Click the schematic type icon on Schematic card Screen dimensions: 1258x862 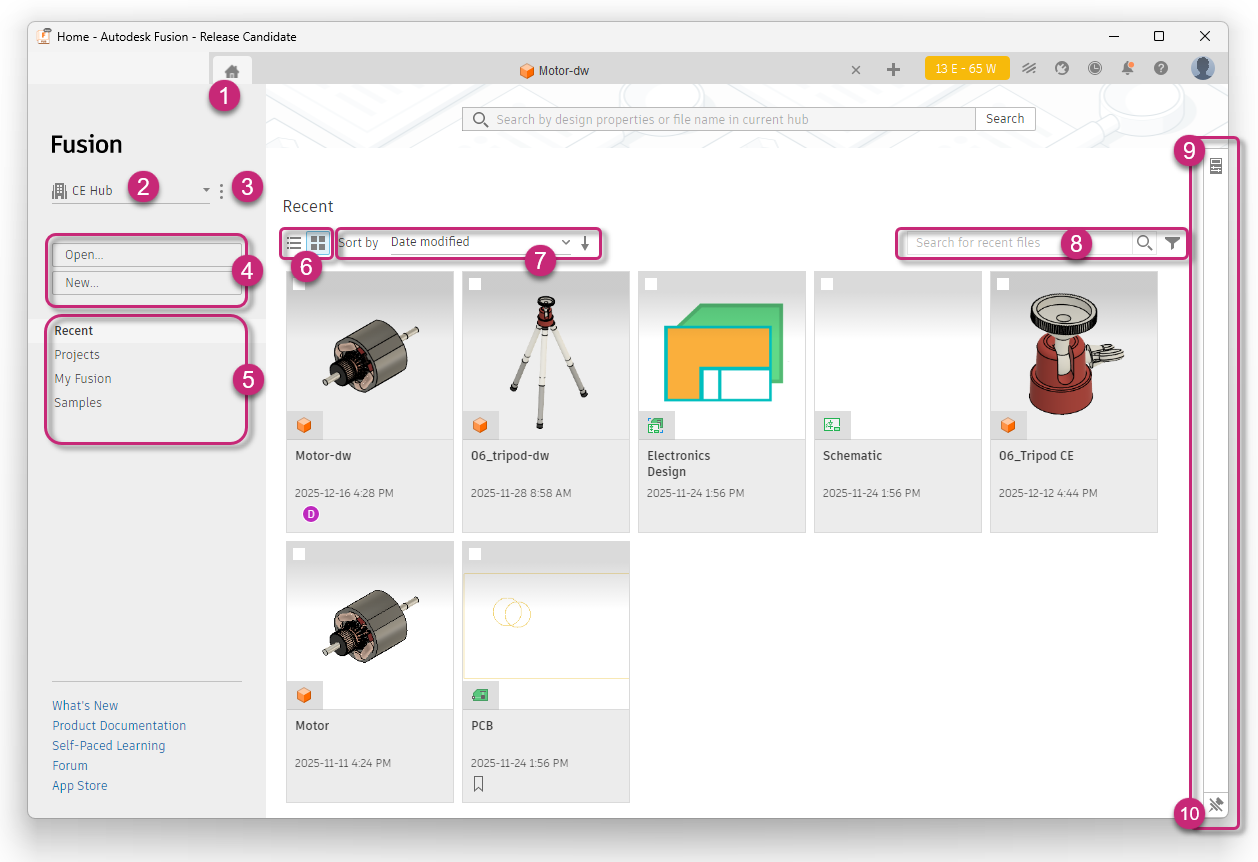point(832,425)
